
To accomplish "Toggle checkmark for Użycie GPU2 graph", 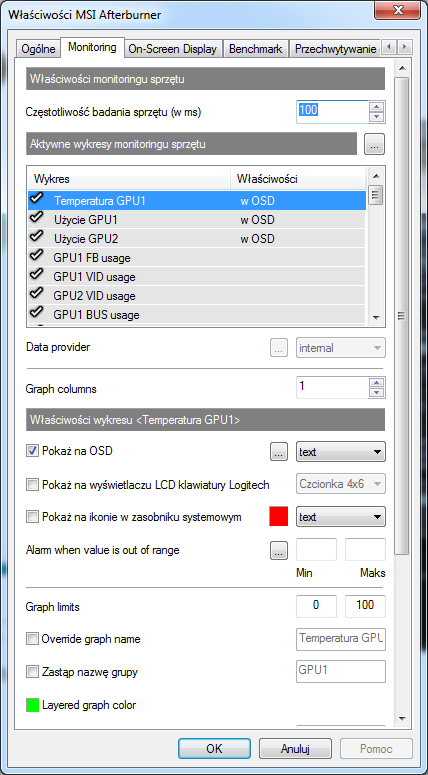I will click(37, 238).
